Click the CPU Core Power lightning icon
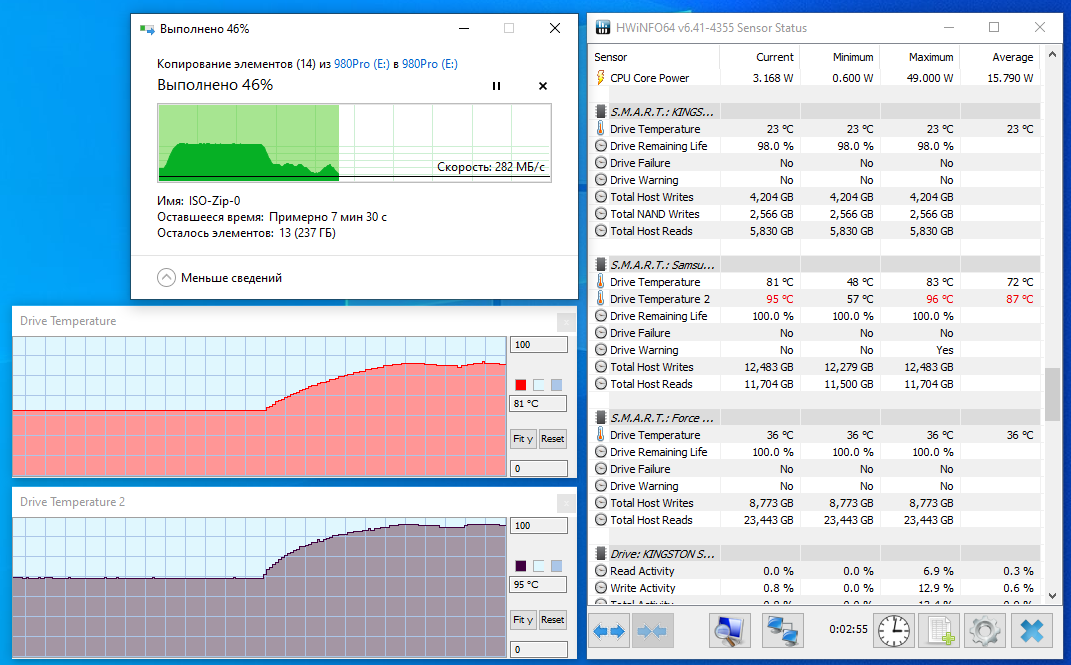The height and width of the screenshot is (665, 1071). (600, 77)
